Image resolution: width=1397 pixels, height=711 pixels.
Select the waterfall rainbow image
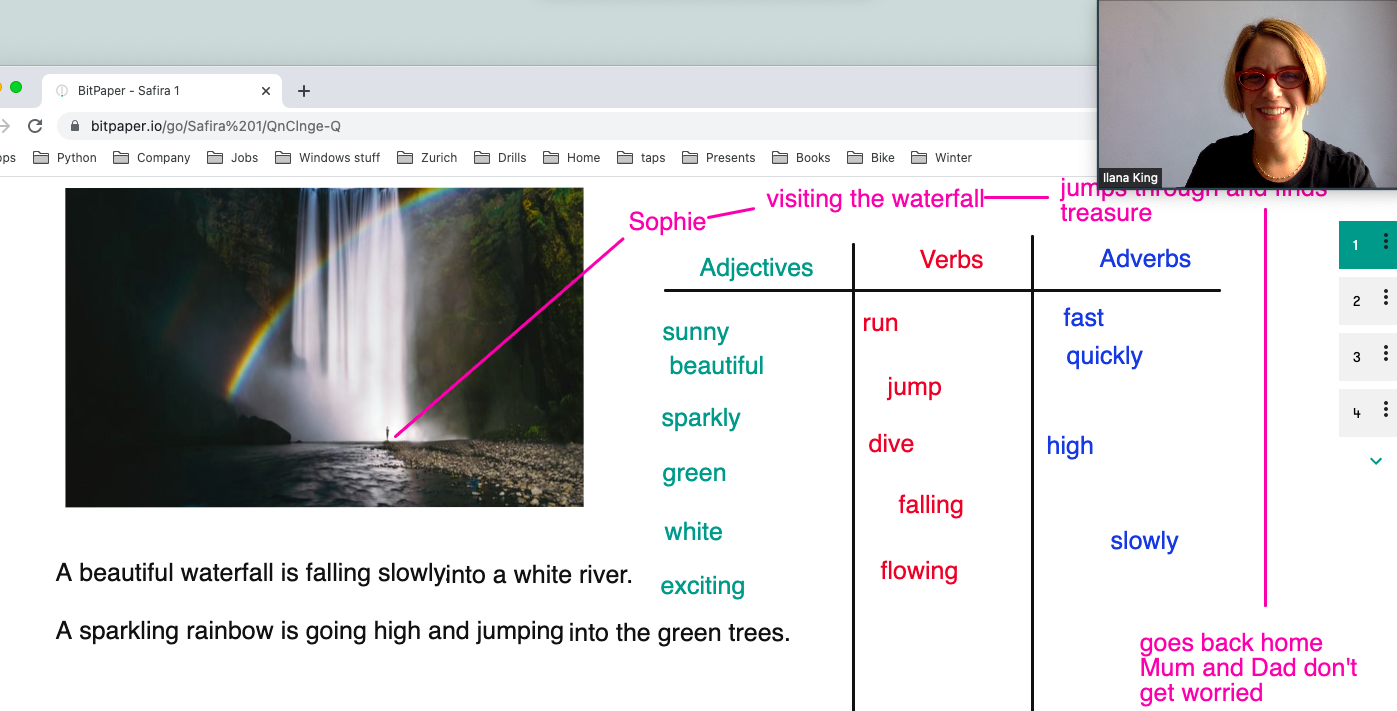click(324, 347)
